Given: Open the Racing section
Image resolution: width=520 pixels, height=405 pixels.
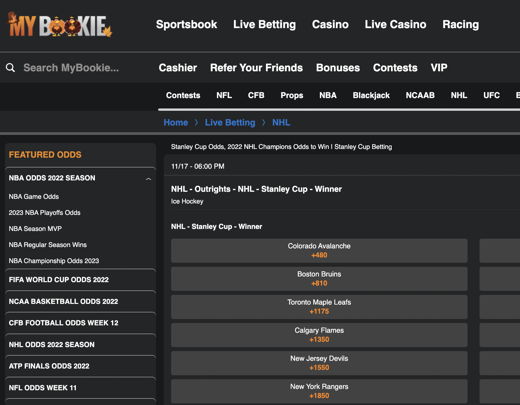Looking at the screenshot, I should [461, 24].
